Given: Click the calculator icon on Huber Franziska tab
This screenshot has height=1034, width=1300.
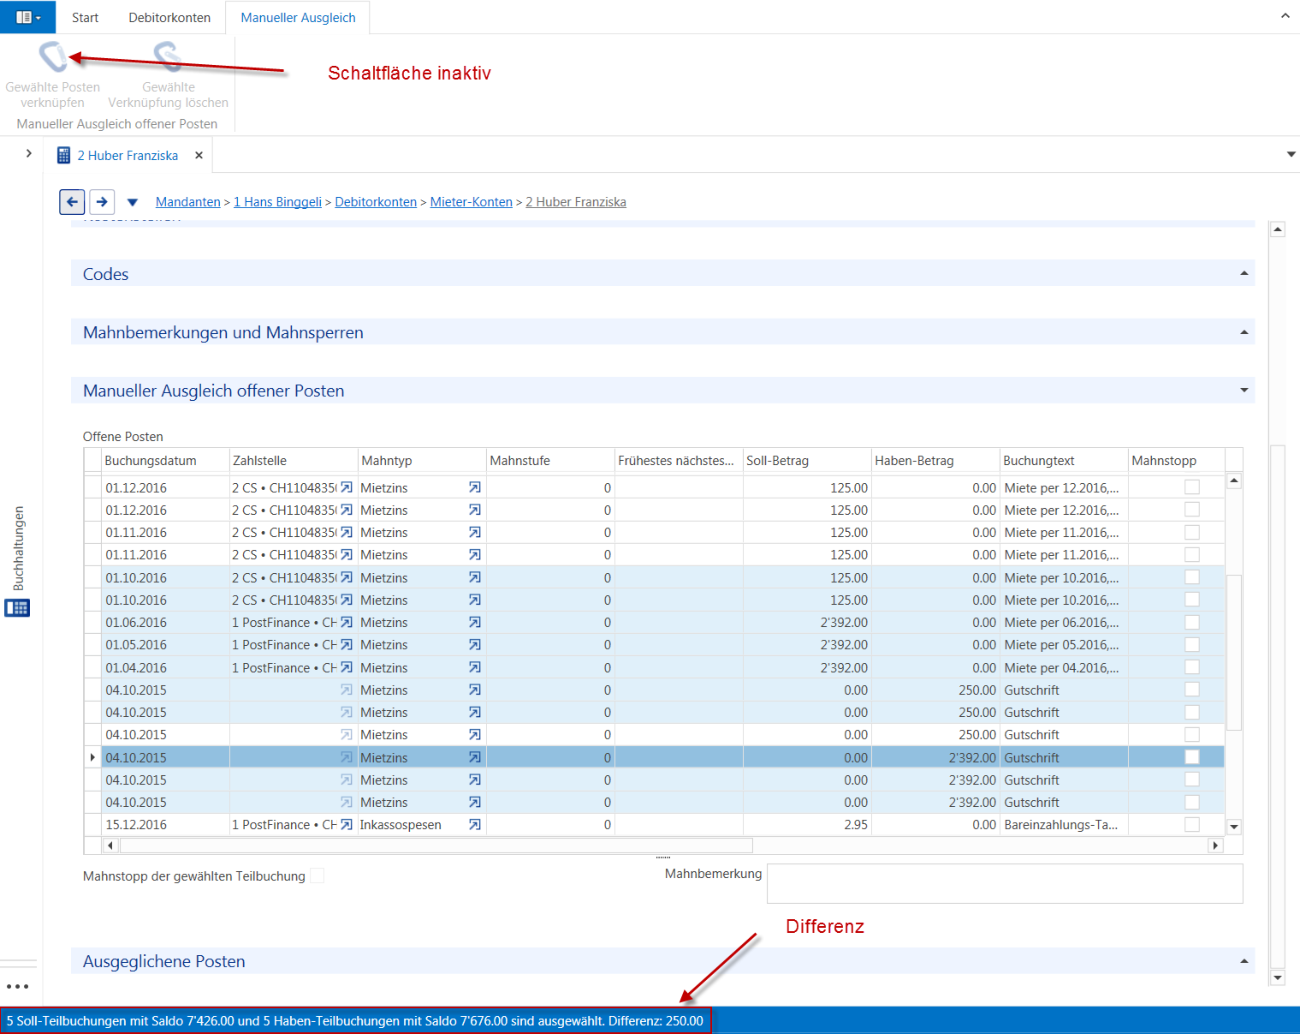Looking at the screenshot, I should pyautogui.click(x=64, y=155).
